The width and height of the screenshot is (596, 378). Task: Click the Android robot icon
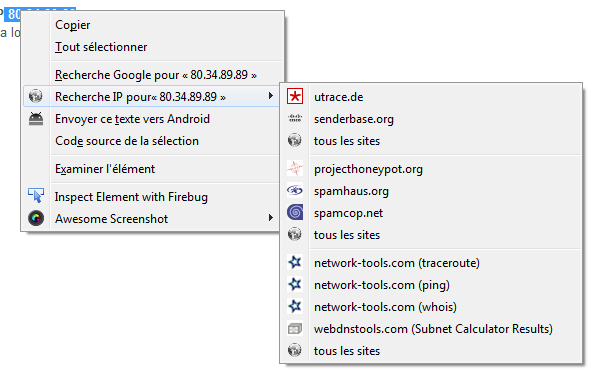pyautogui.click(x=36, y=119)
